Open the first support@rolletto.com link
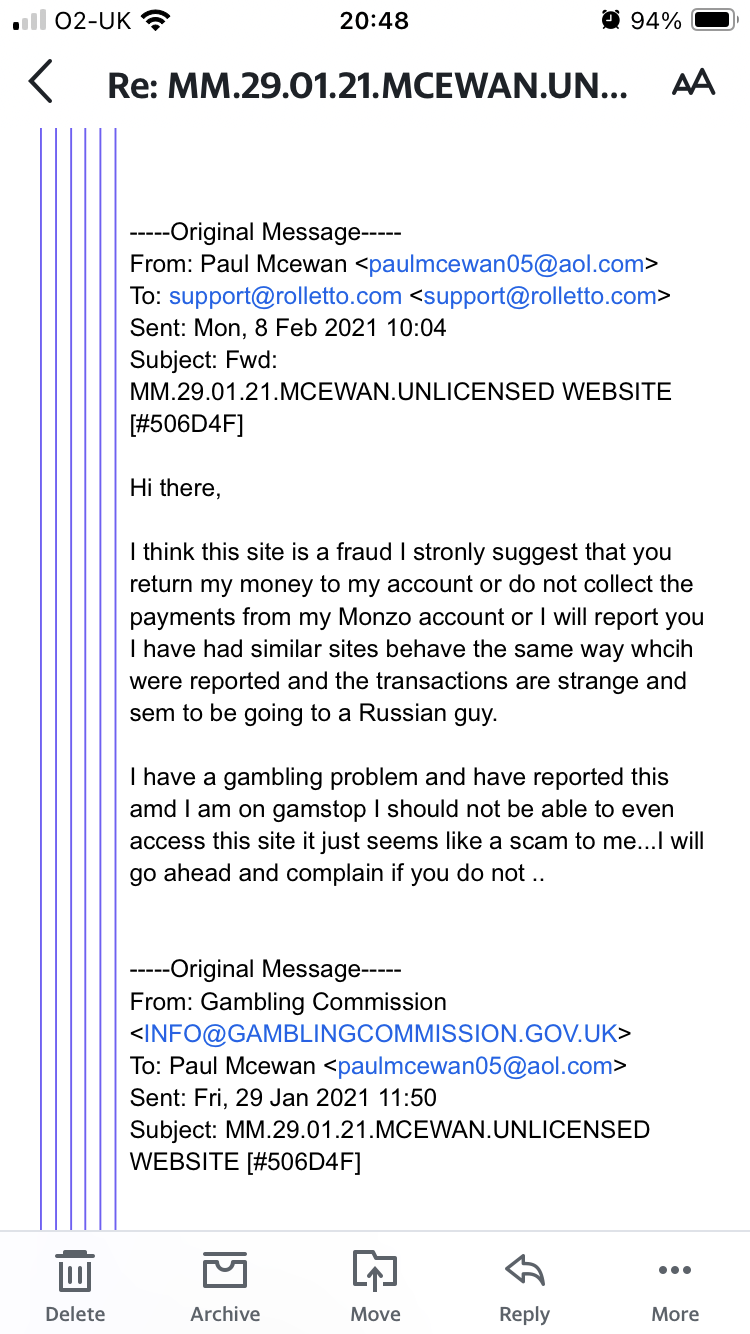Viewport: 750px width, 1334px height. 285,296
